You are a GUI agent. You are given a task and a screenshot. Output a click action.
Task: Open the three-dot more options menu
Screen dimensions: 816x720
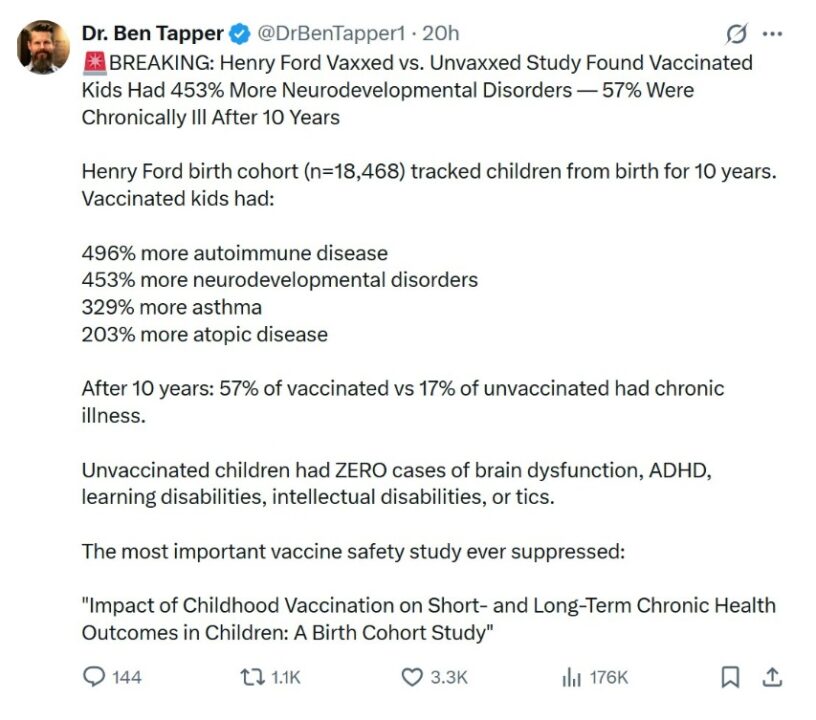click(772, 34)
